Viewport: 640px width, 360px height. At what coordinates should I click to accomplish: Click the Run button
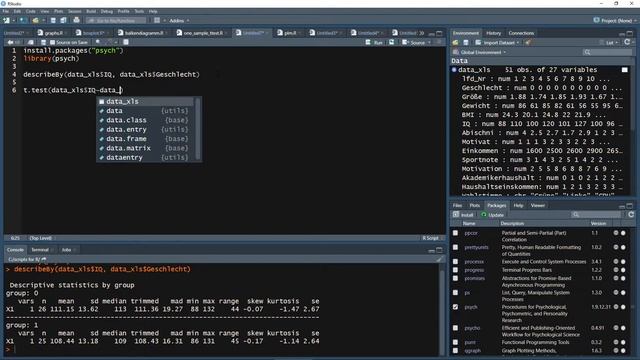tap(375, 42)
